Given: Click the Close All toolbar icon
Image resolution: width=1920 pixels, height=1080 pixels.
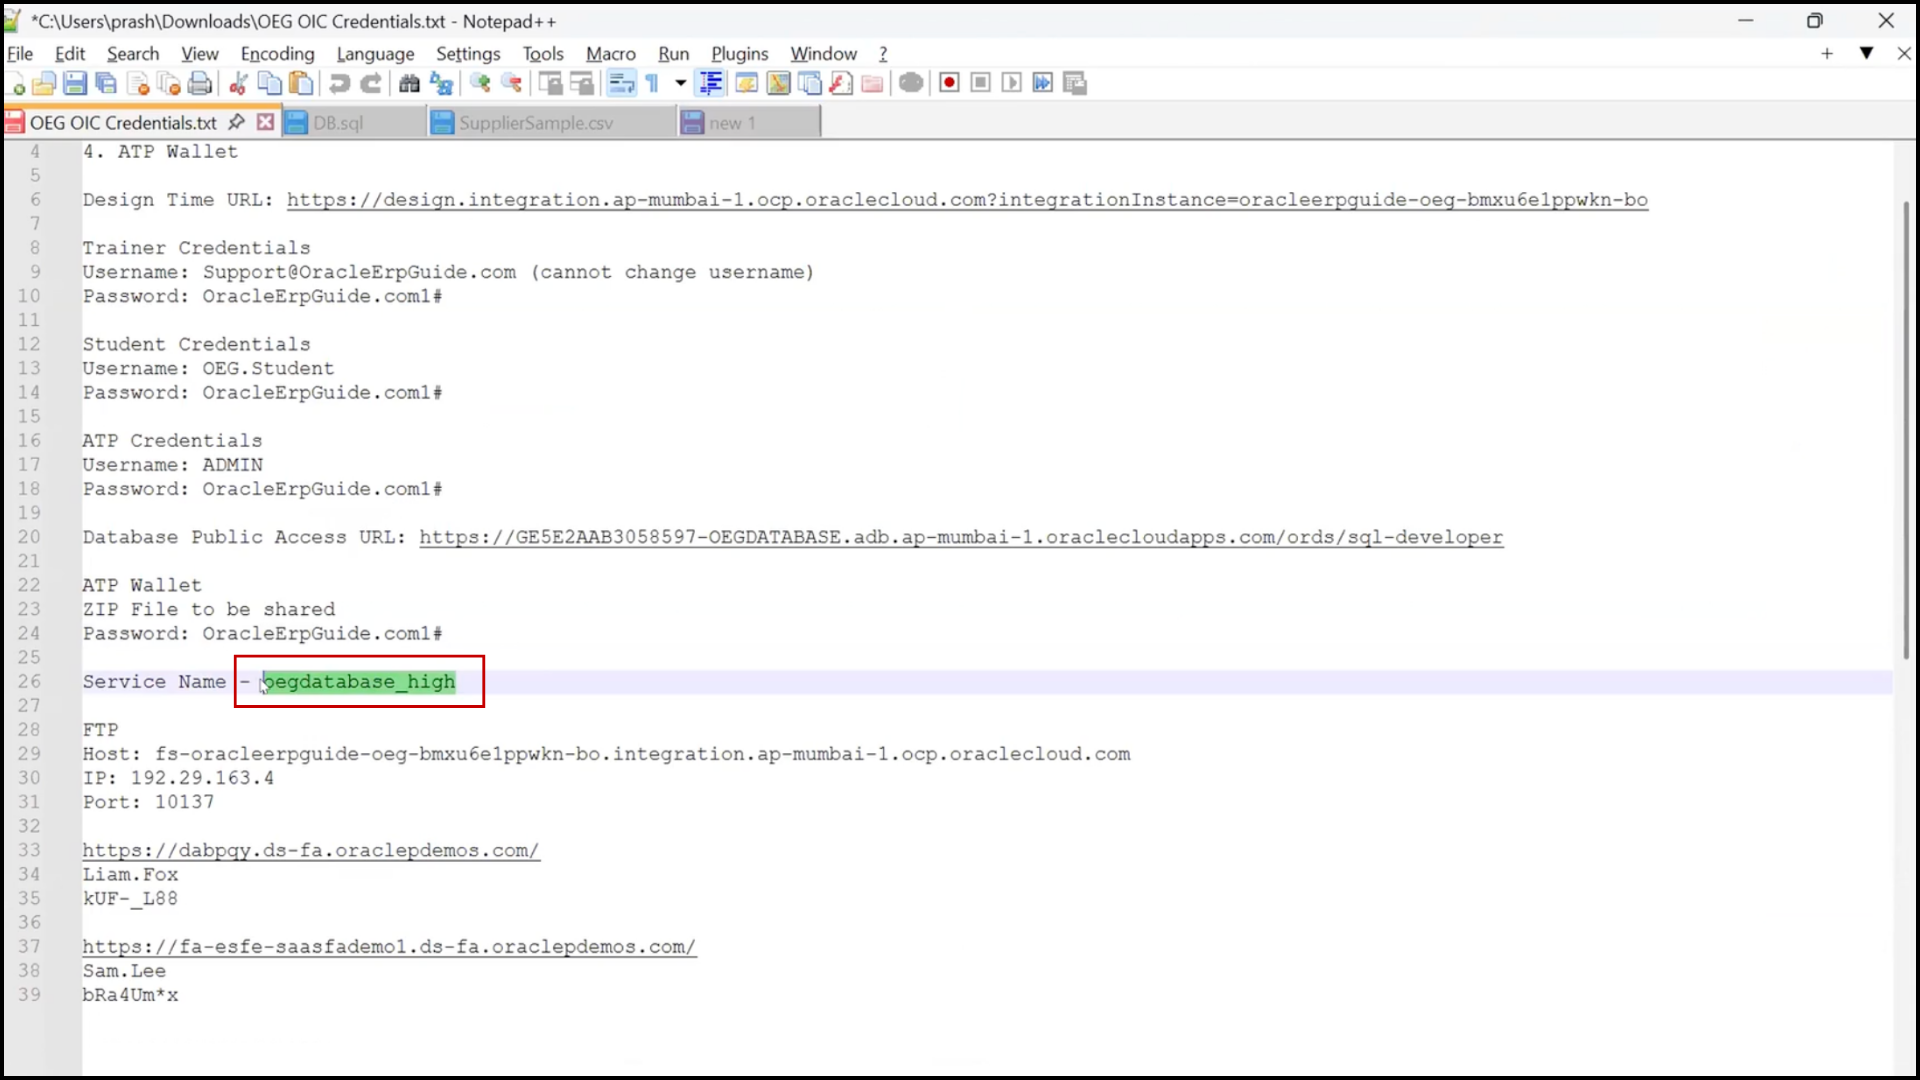Looking at the screenshot, I should tap(169, 83).
